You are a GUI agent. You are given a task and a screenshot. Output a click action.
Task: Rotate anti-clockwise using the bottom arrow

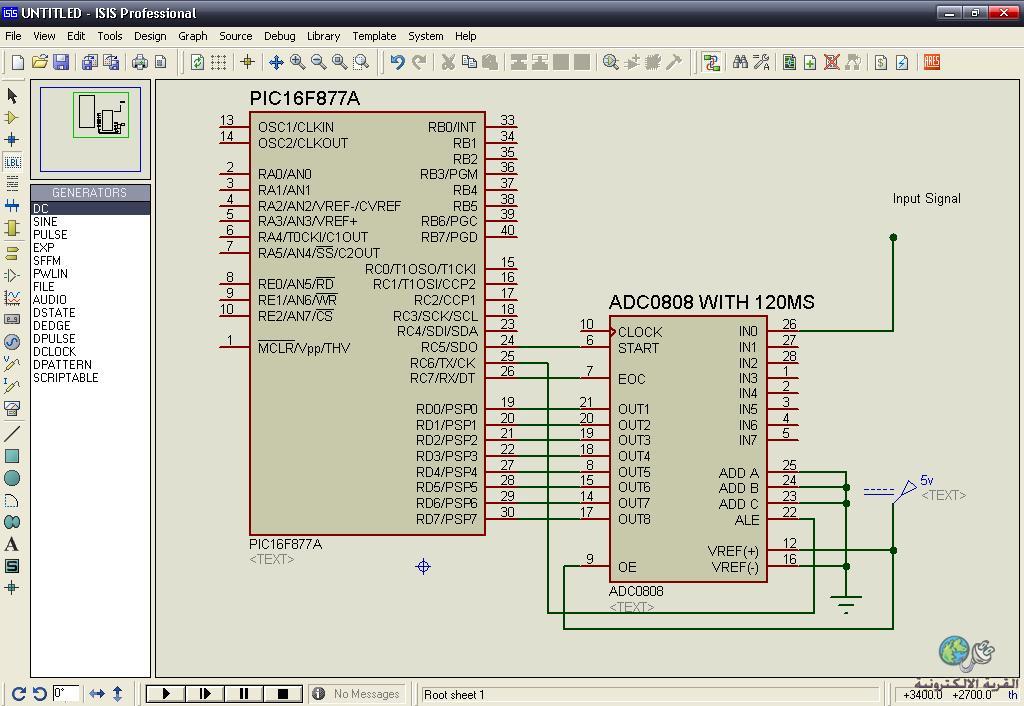(x=39, y=694)
